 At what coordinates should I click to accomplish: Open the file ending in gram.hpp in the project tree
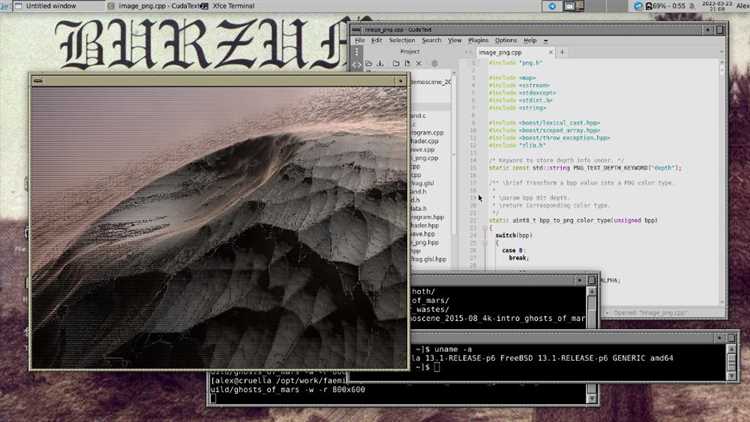coord(427,217)
